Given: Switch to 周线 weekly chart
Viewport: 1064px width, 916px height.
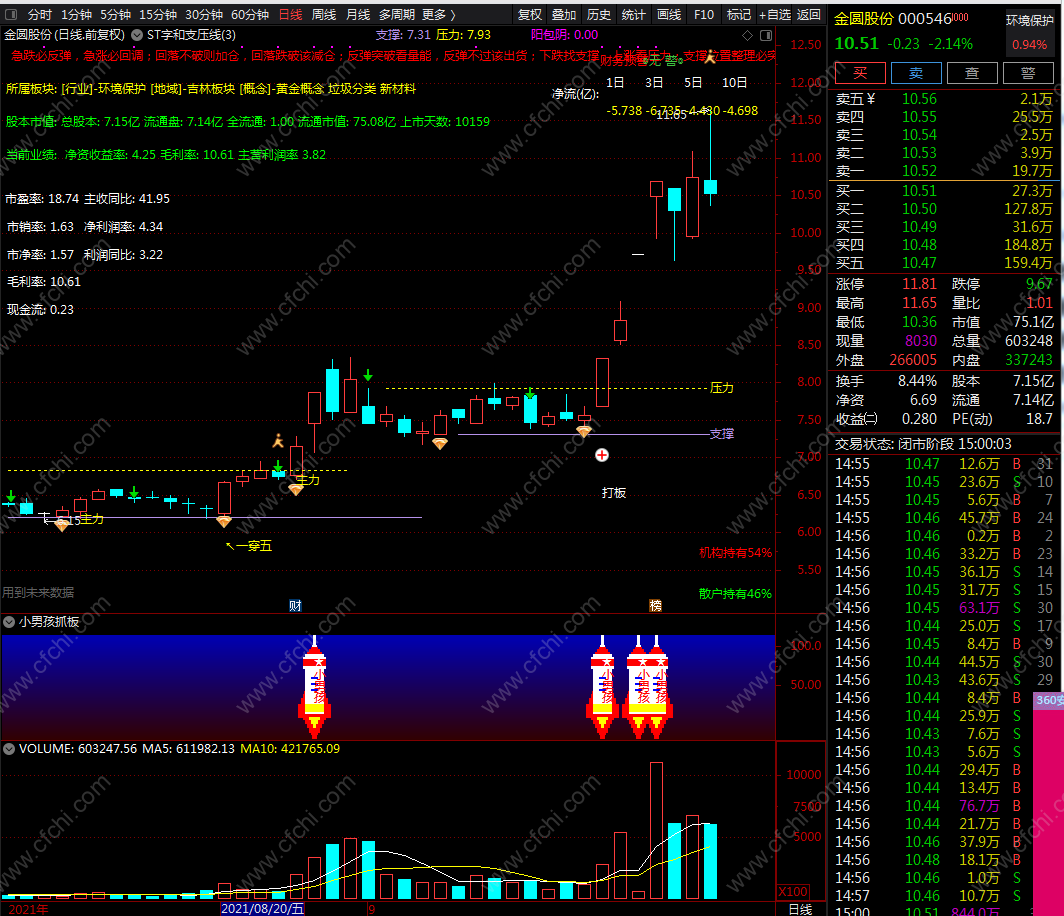Looking at the screenshot, I should [324, 14].
